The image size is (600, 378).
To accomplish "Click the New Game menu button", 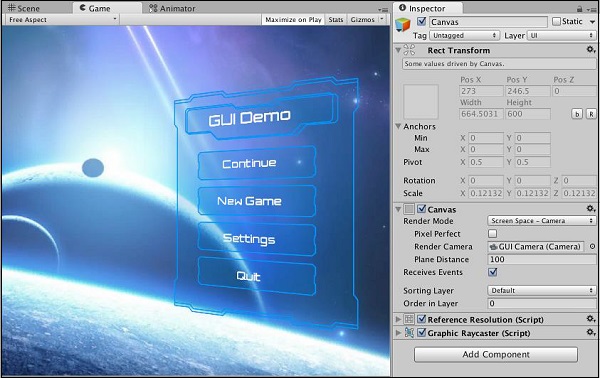I will click(x=257, y=201).
